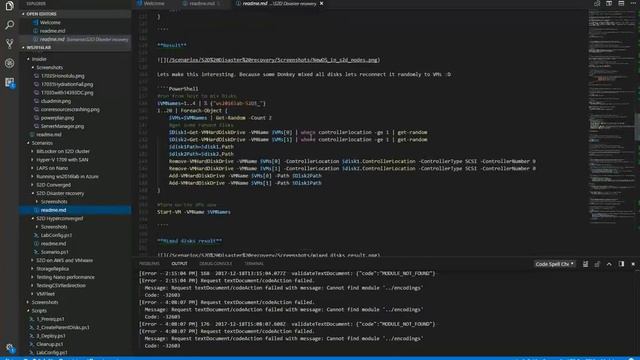Click the editor vertical scrollbar thumb
Viewport: 640px width, 360px height.
pos(637,127)
